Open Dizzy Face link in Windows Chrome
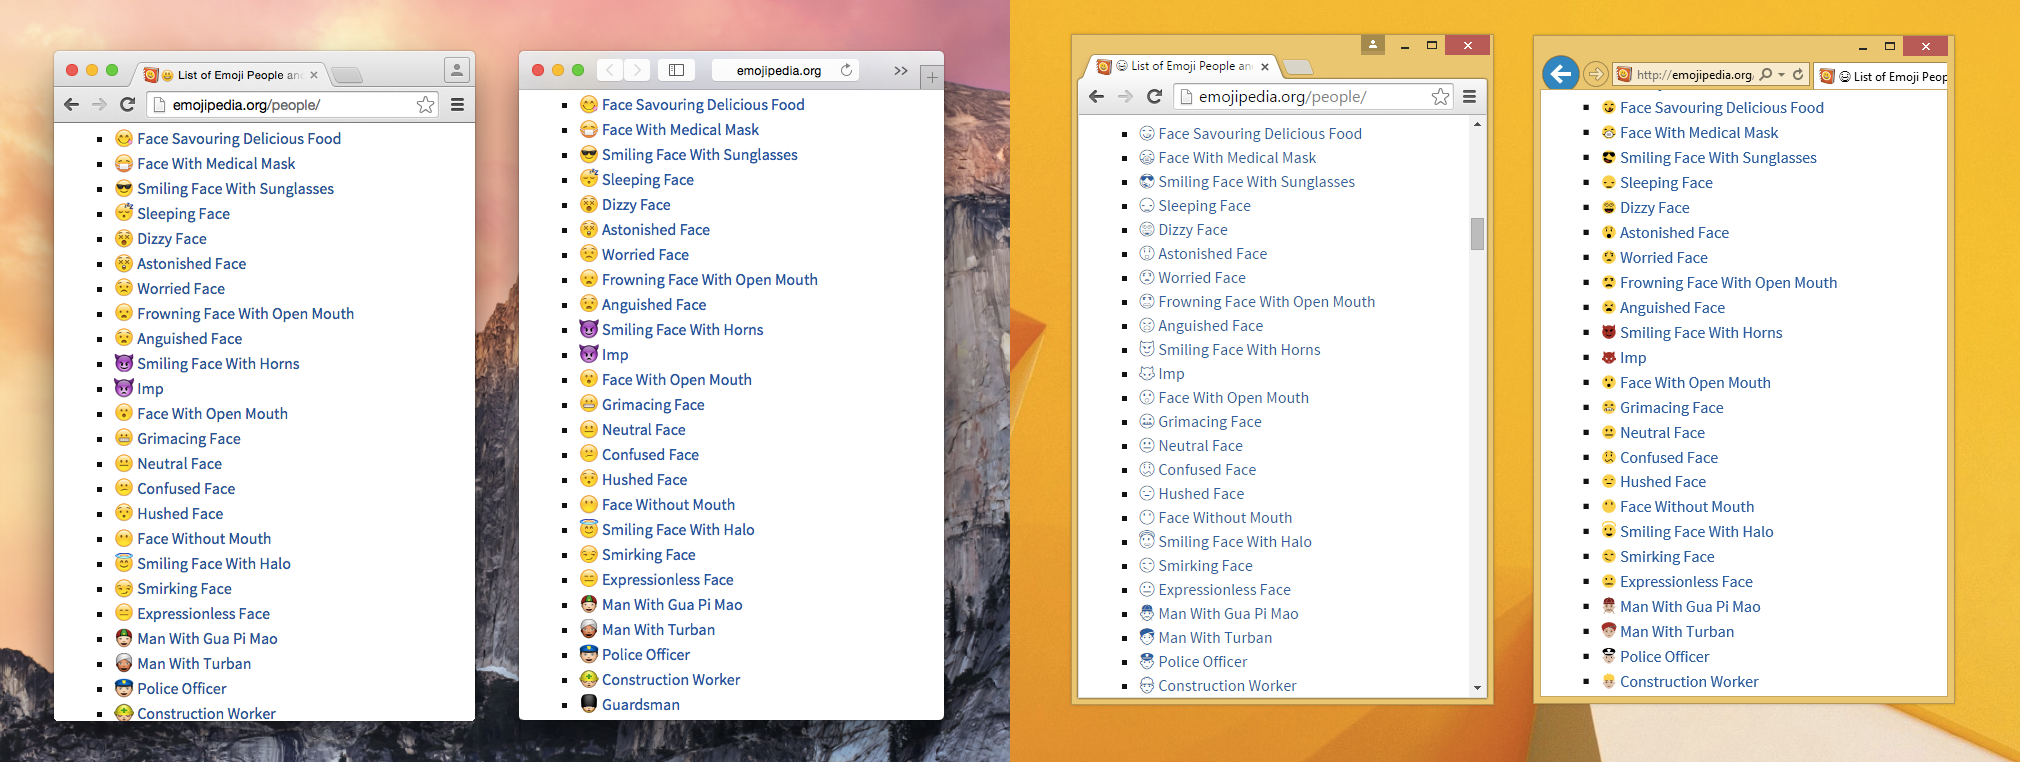The width and height of the screenshot is (2020, 762). tap(1193, 230)
